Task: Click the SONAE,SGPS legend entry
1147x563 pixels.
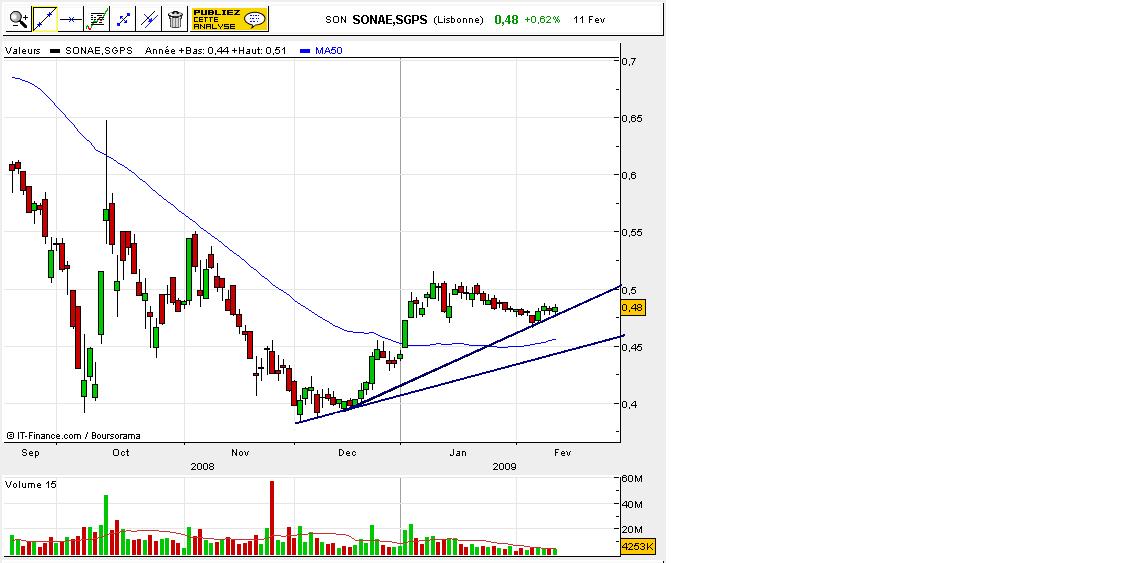Action: (91, 50)
